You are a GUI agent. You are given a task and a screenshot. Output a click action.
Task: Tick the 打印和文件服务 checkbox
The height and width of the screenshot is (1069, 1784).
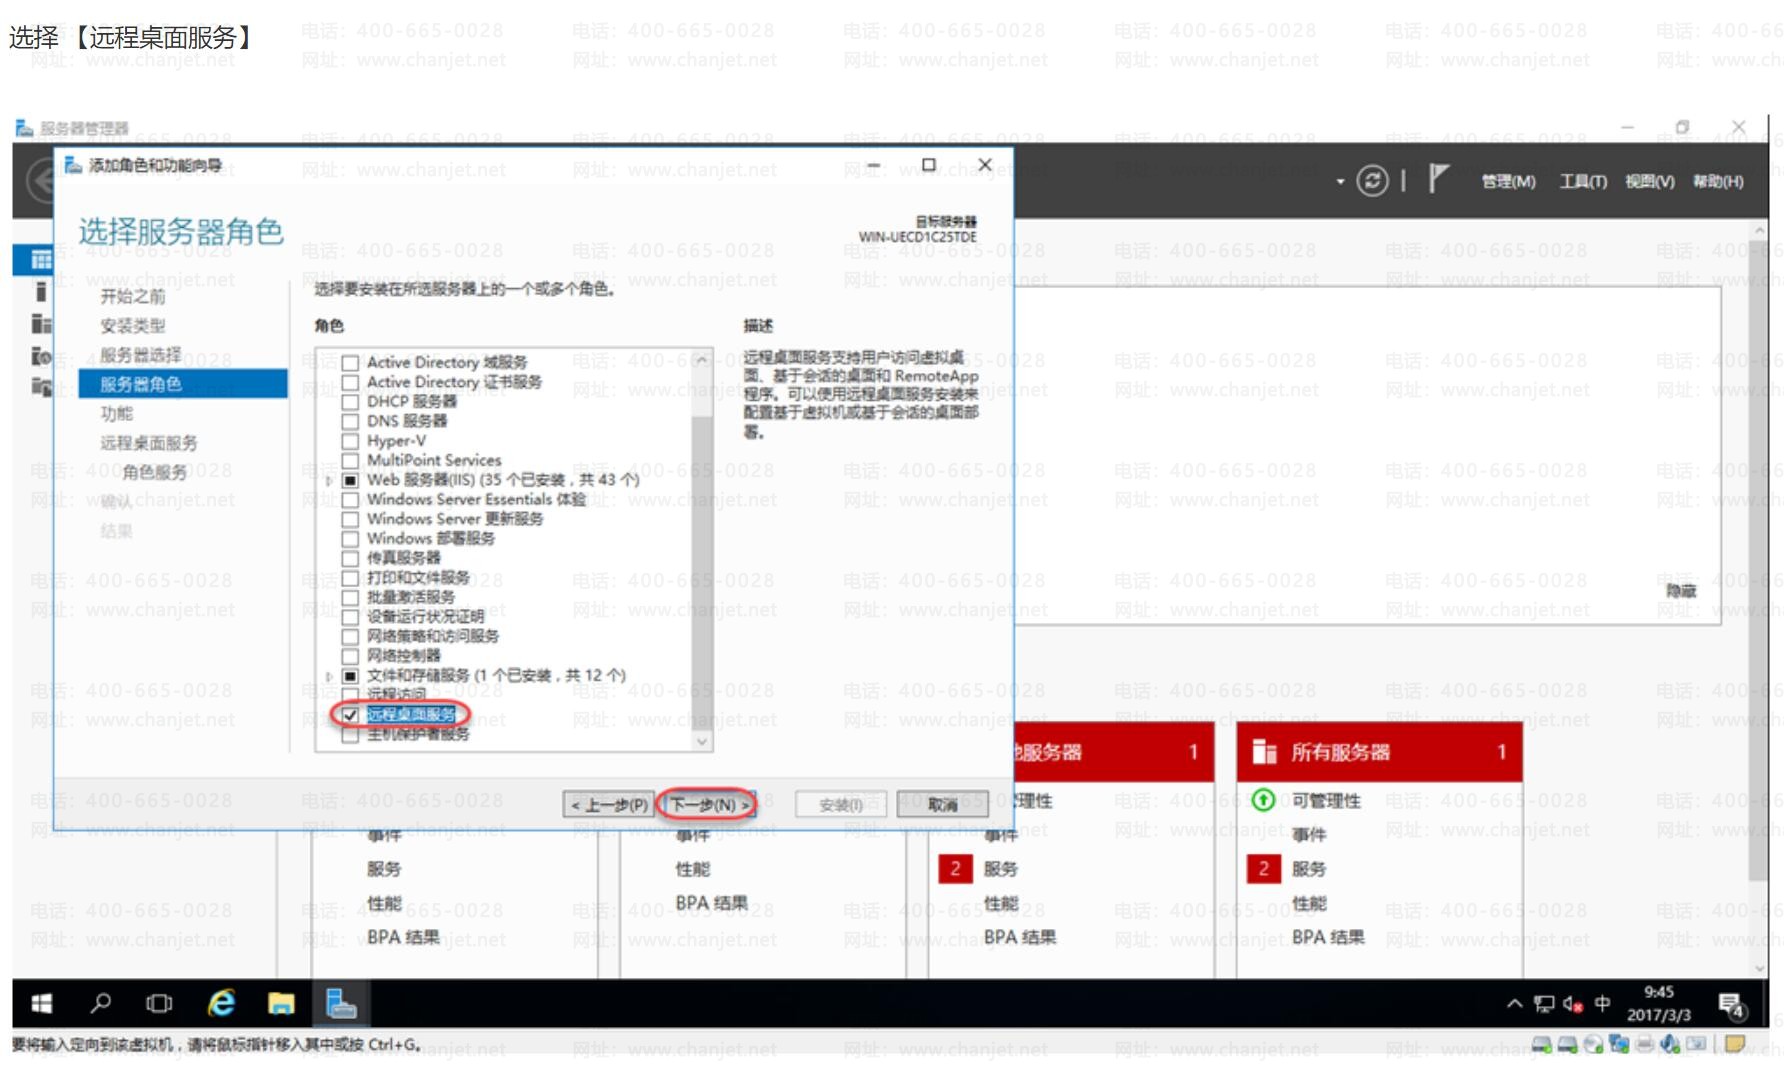350,577
